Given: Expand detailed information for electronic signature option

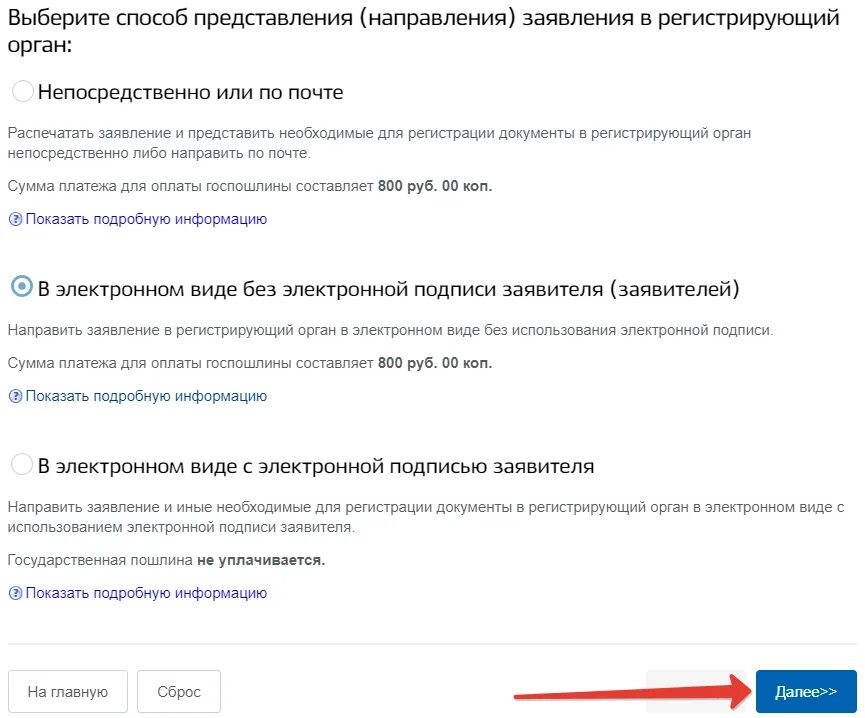Looking at the screenshot, I should pos(146,593).
